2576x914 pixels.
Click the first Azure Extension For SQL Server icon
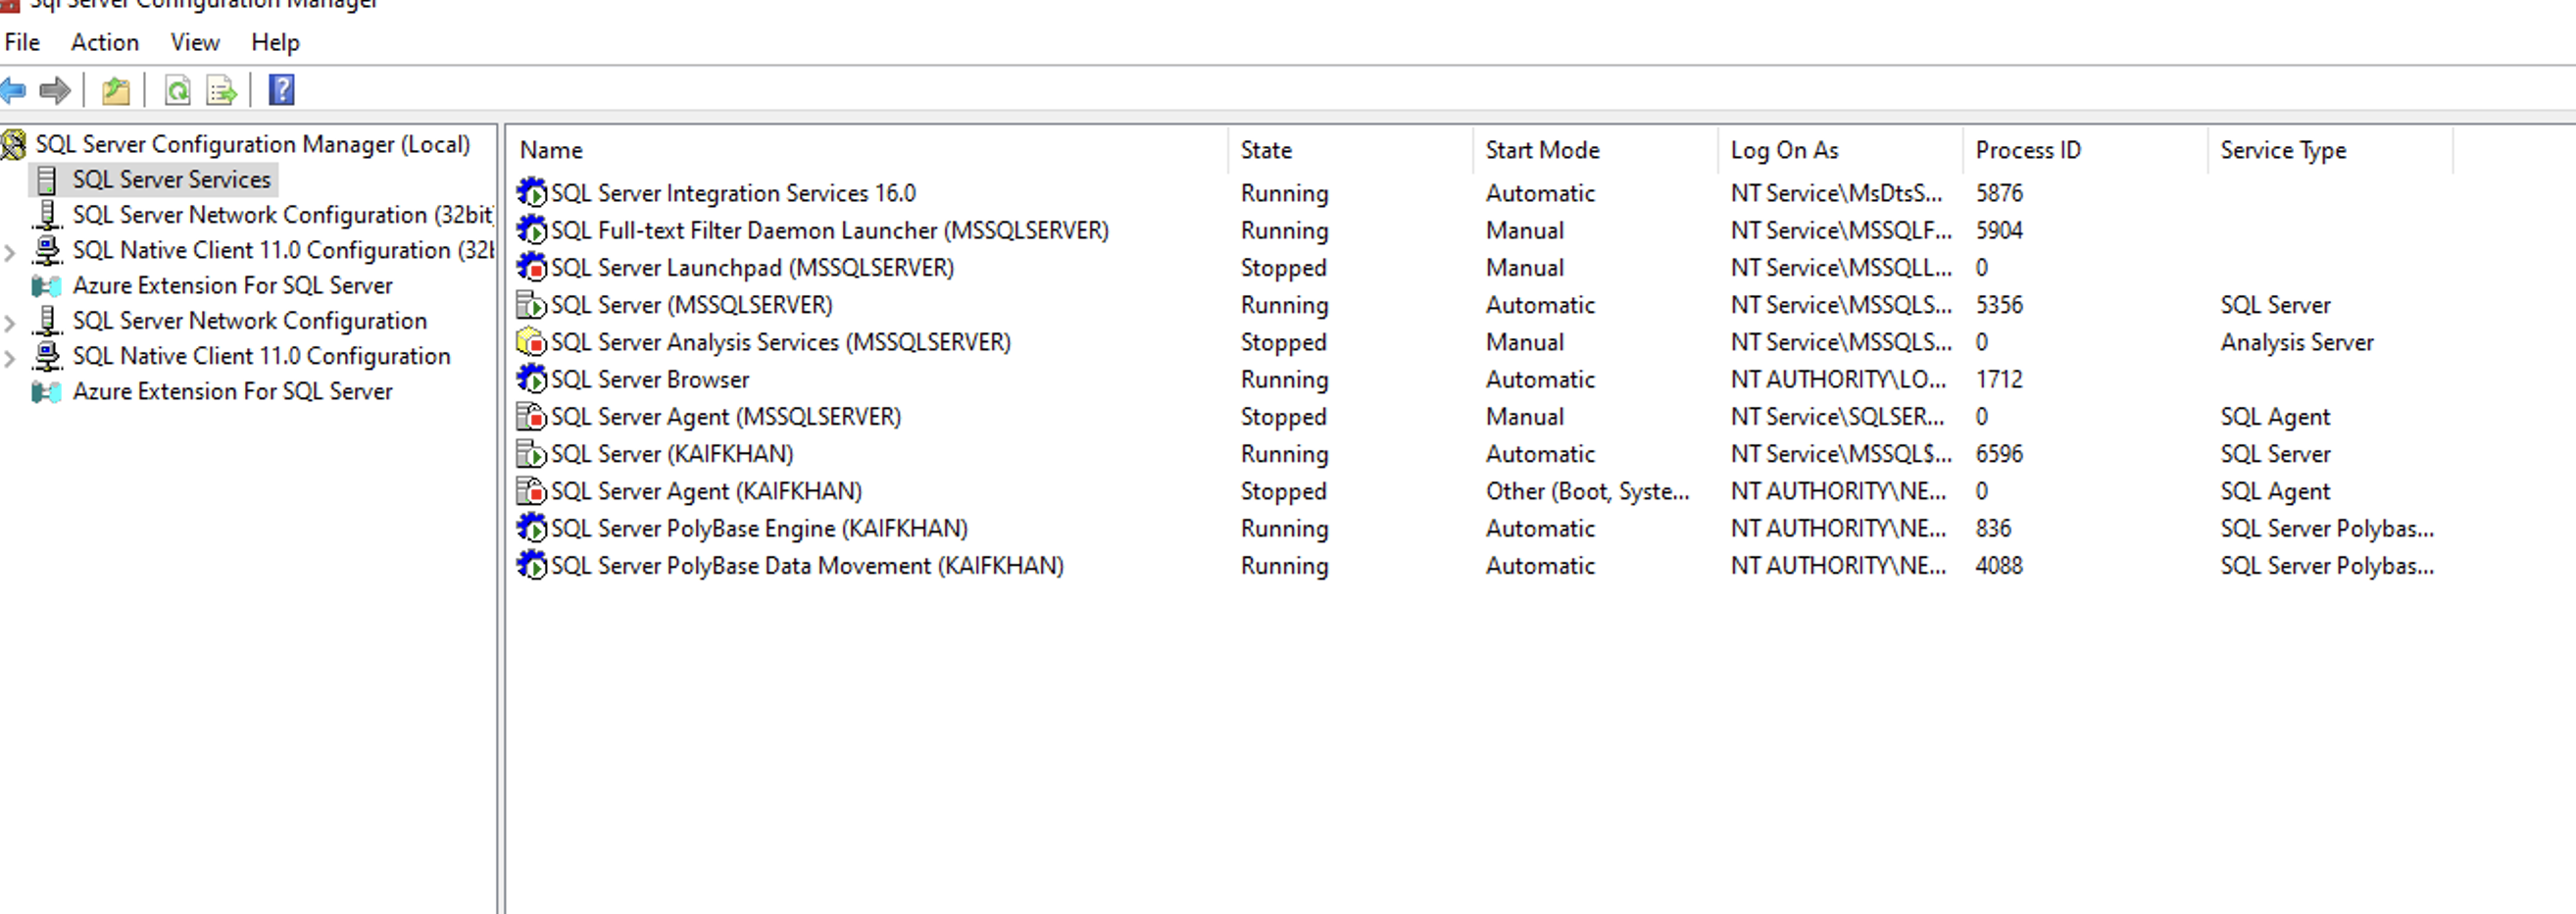pos(46,286)
